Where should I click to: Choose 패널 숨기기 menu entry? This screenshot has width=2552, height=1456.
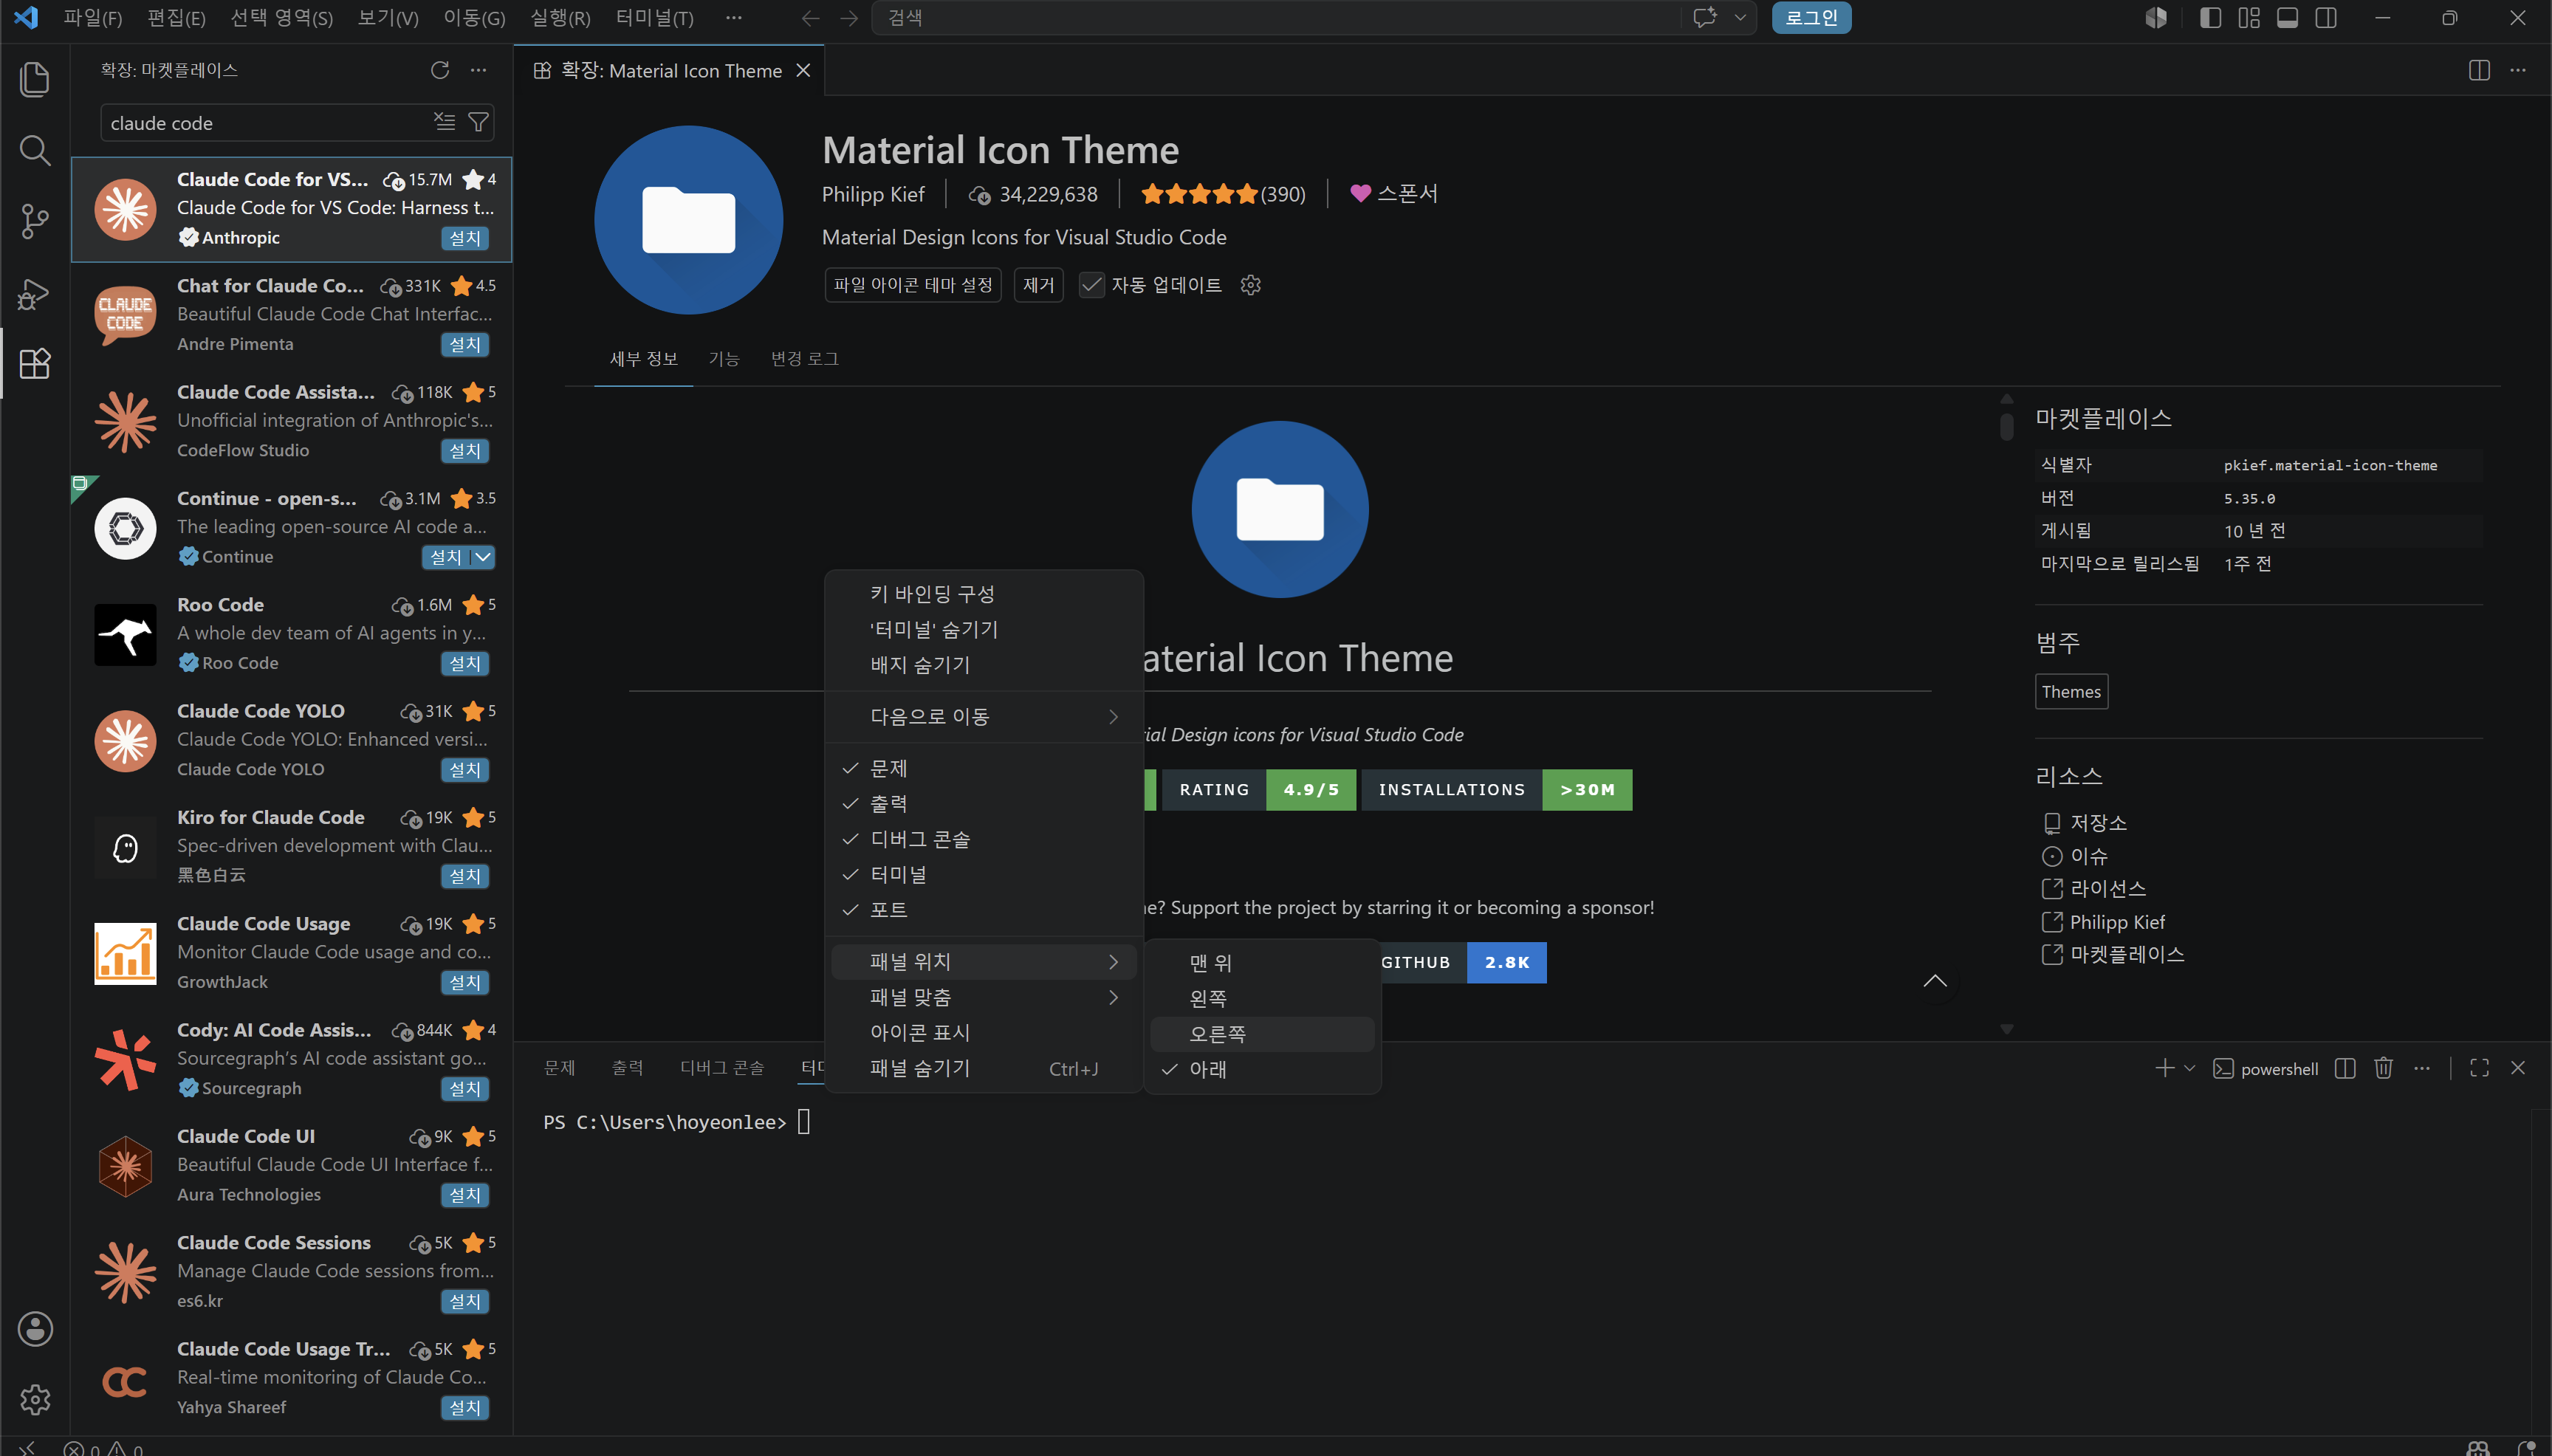983,1068
